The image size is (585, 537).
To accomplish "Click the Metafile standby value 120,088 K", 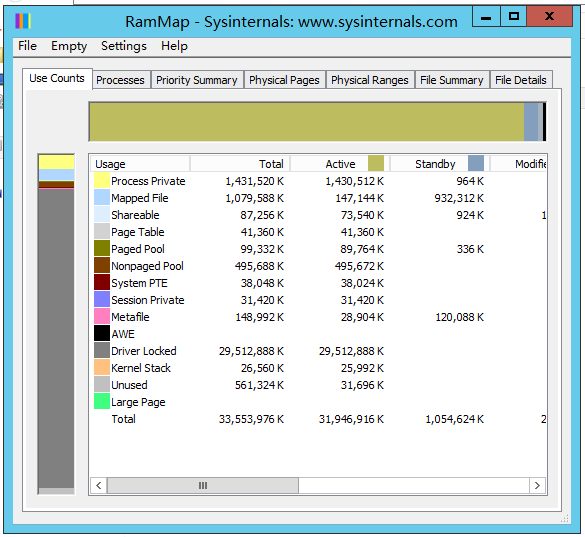I will coord(459,317).
